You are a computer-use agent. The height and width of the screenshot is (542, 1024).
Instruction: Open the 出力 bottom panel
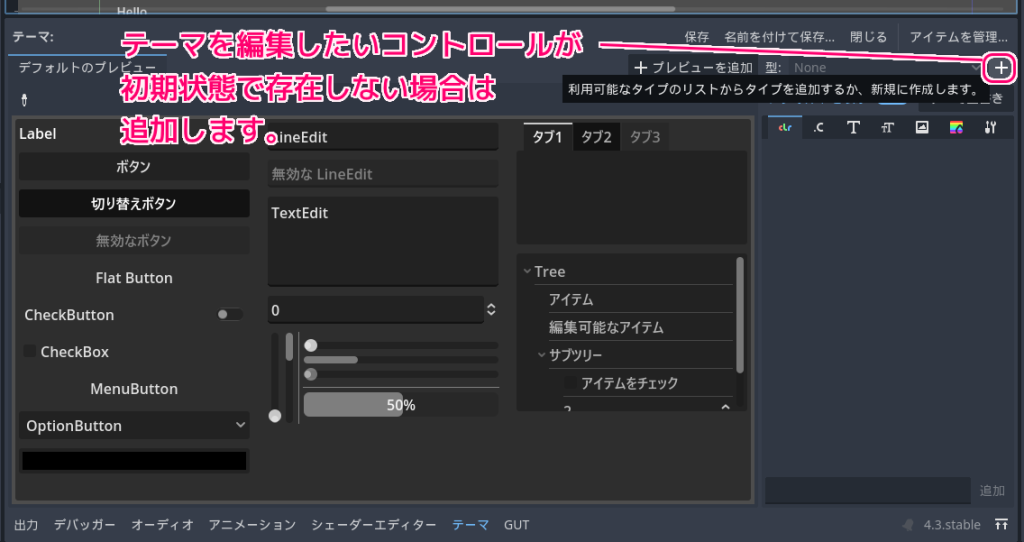(26, 524)
